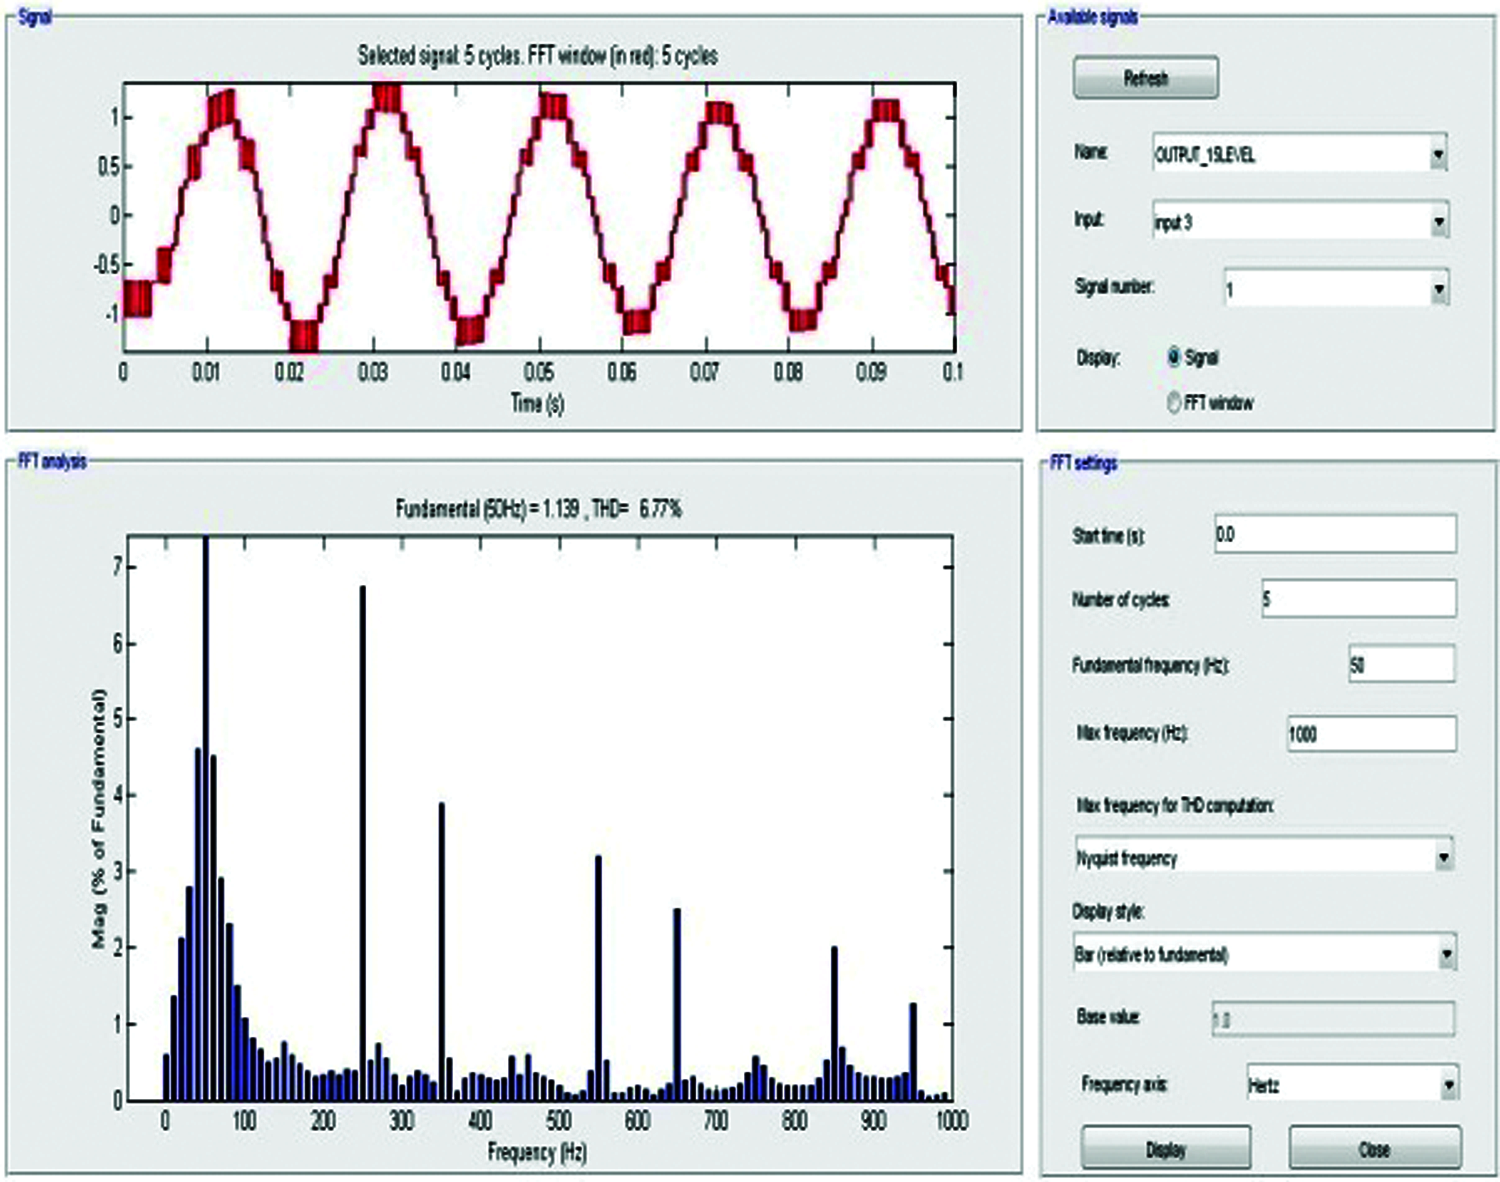Open the Name dropdown showing OUTPUT_15LEVEL
The height and width of the screenshot is (1182, 1500).
[1299, 154]
